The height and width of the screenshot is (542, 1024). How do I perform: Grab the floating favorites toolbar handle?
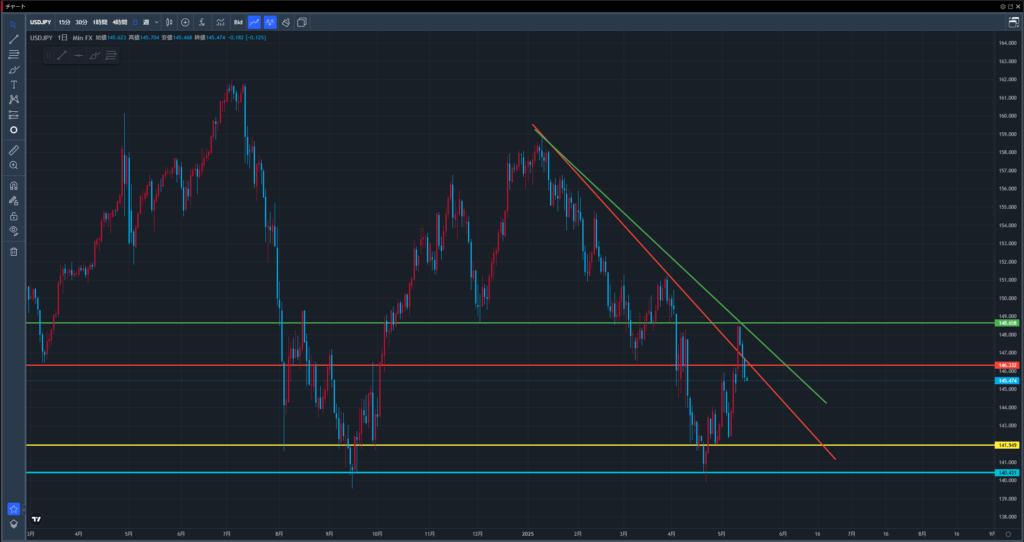click(x=48, y=56)
